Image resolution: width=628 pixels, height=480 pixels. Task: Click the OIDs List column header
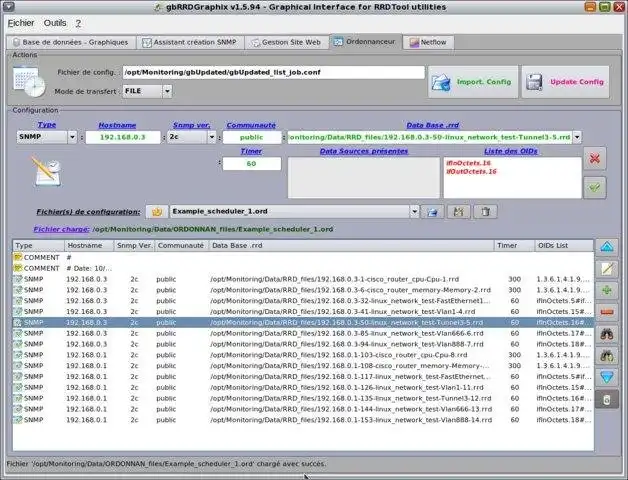point(564,246)
